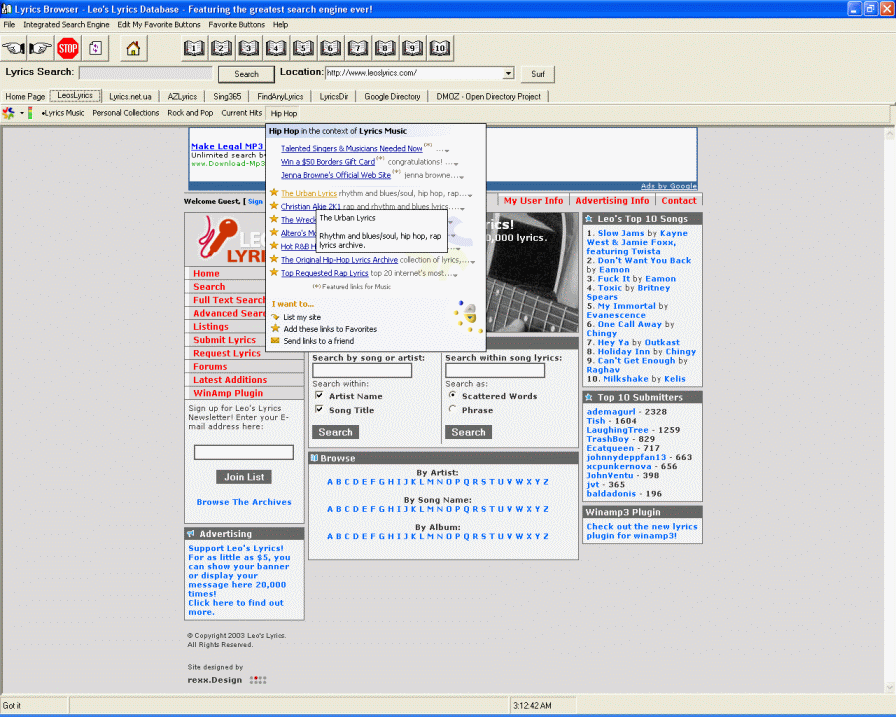Open favorite button number 2
Viewport: 896px width, 717px height.
click(x=221, y=49)
